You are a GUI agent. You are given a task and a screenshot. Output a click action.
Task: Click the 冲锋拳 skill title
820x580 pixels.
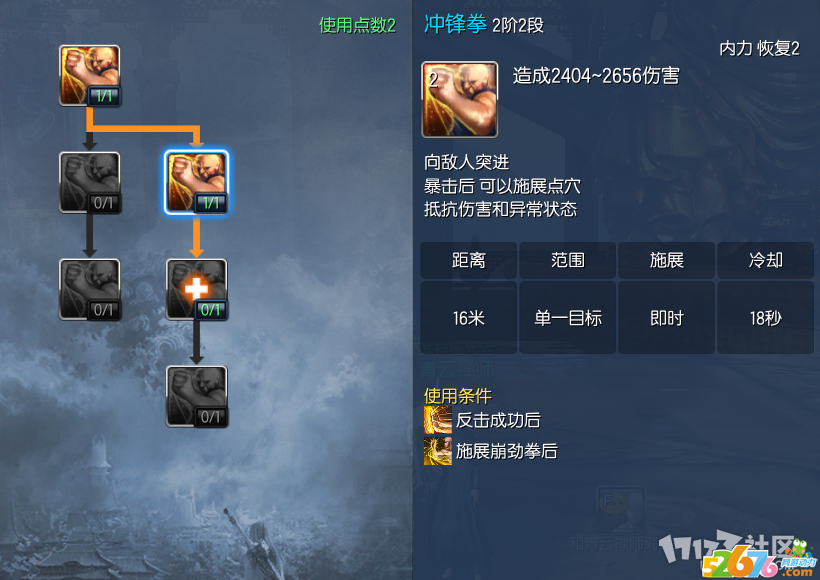(x=455, y=24)
